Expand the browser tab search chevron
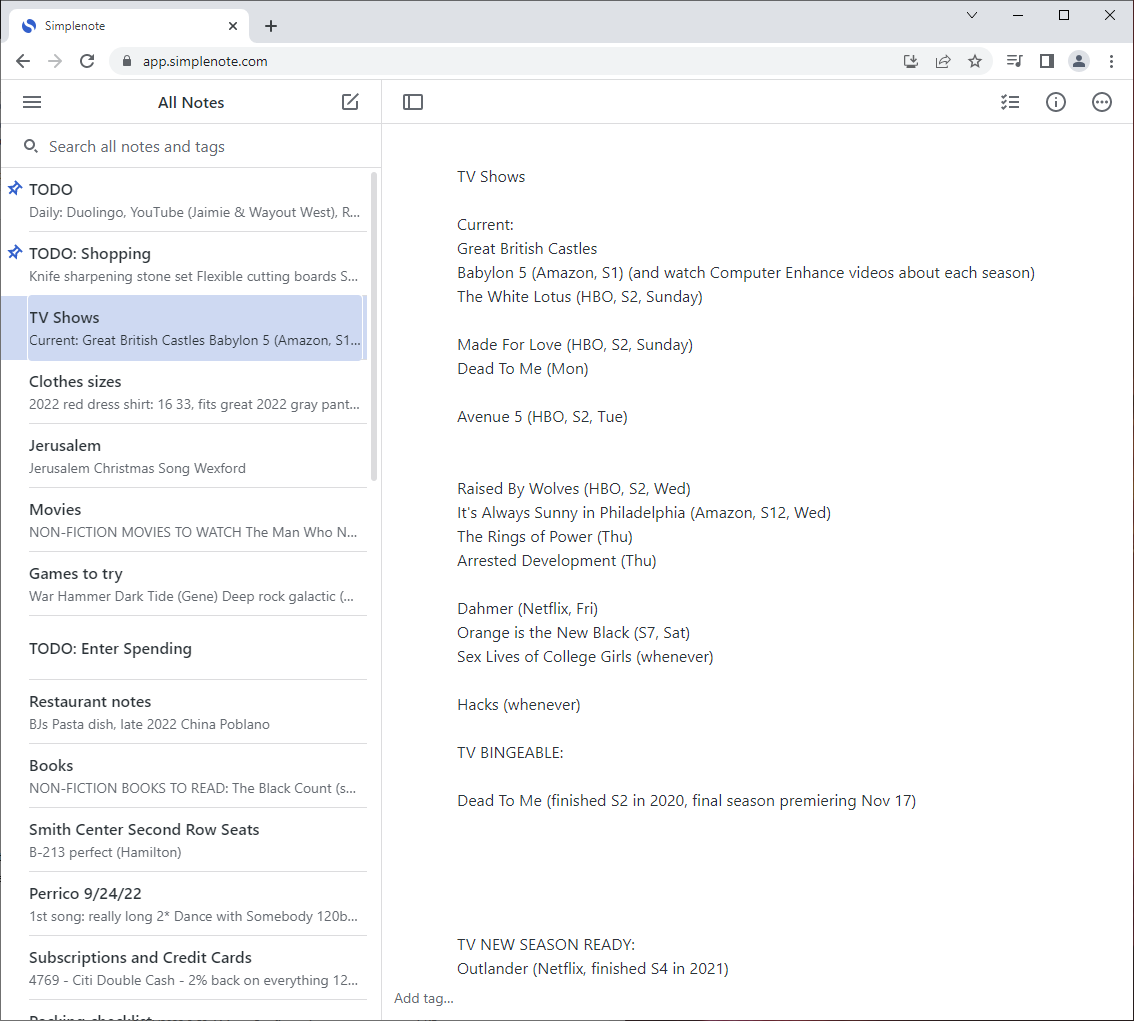The height and width of the screenshot is (1021, 1134). pos(972,15)
